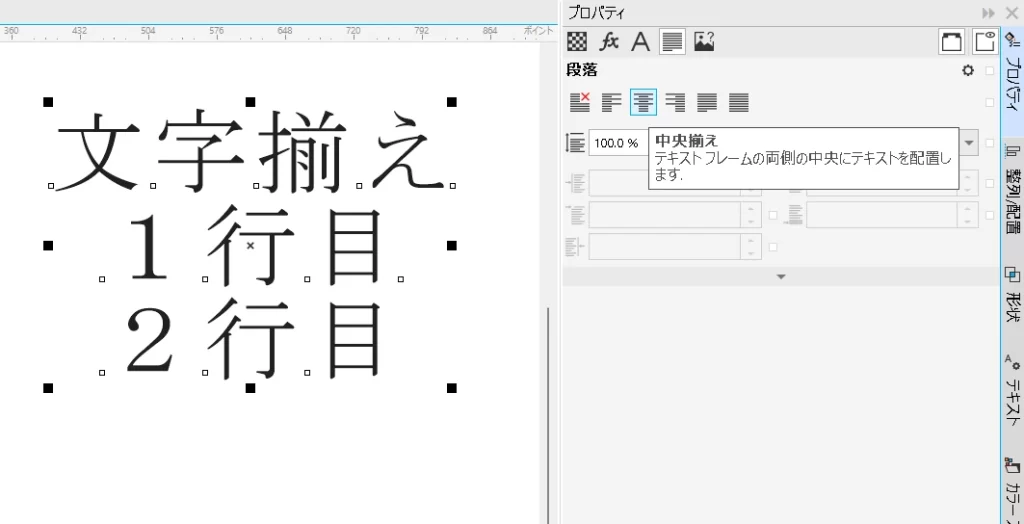This screenshot has width=1024, height=524.
Task: Click bottom-center black selection handle
Action: (249, 388)
